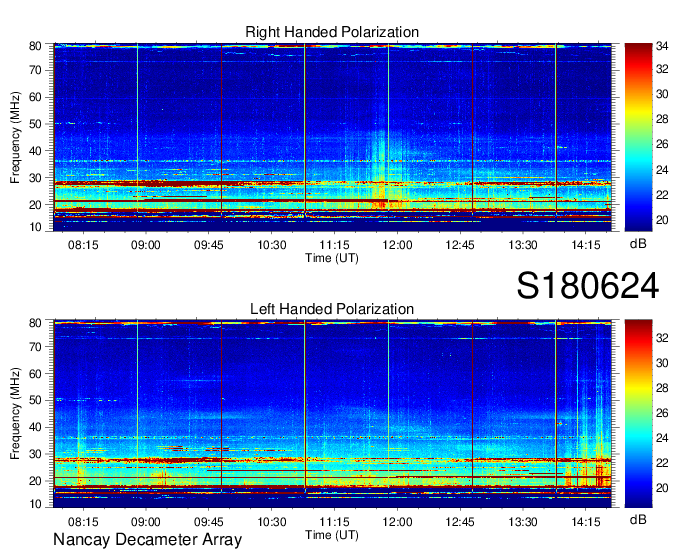Click the 'dB' label under lower color scale

(638, 520)
